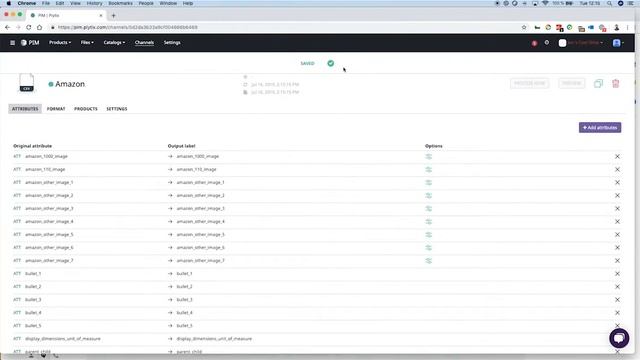Screen dimensions: 640x360
Task: Open options for amazon_other_image_1 row
Action: point(429,182)
